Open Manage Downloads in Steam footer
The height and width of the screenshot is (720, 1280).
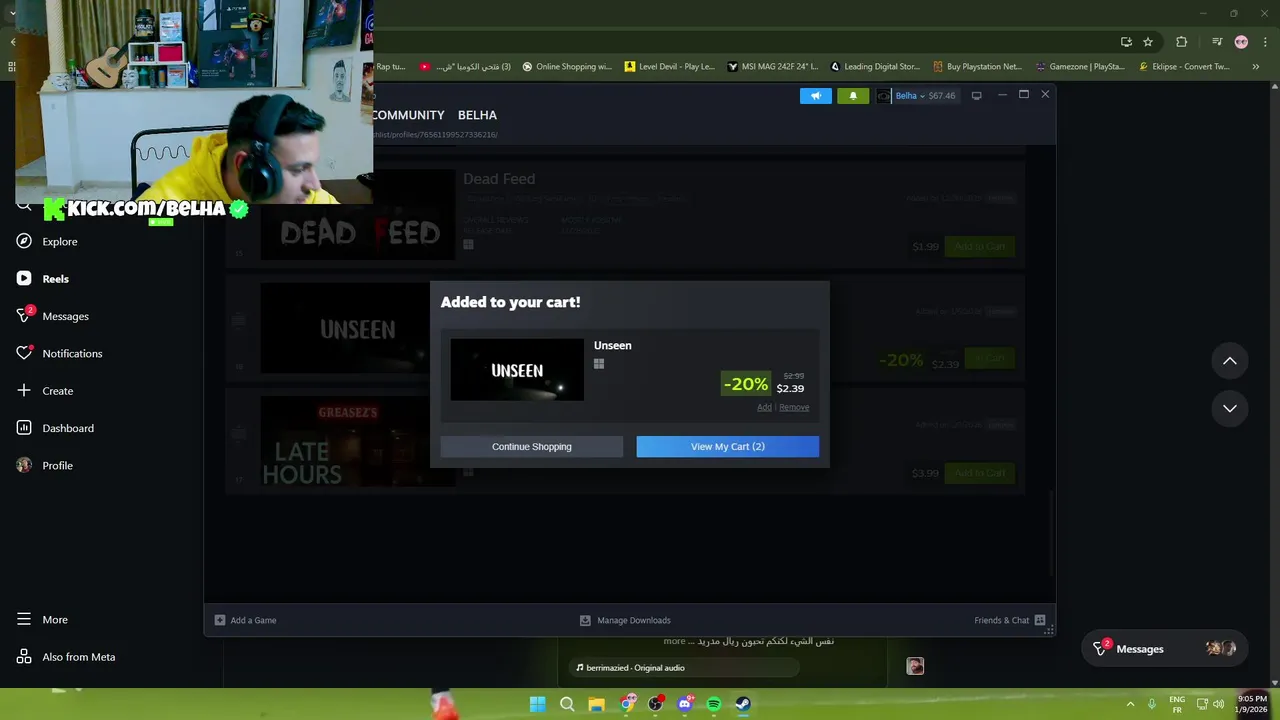pos(625,620)
